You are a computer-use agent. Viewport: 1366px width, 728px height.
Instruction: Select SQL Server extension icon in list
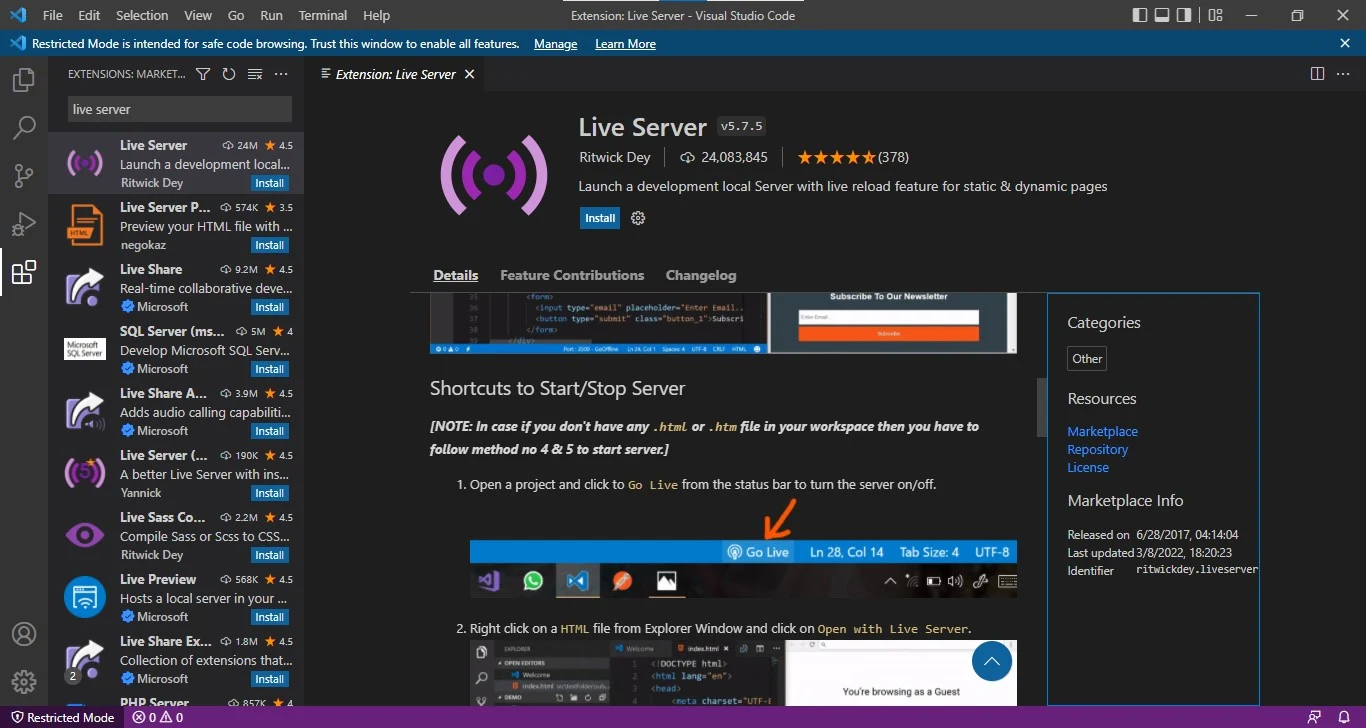tap(85, 349)
